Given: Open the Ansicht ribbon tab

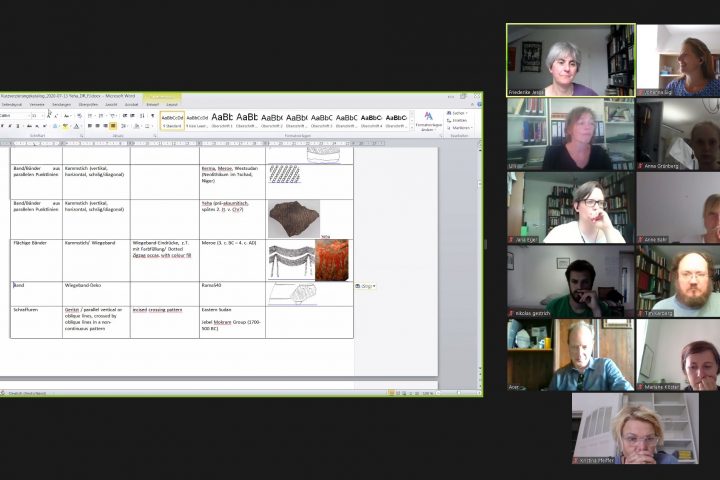Looking at the screenshot, I should click(111, 105).
